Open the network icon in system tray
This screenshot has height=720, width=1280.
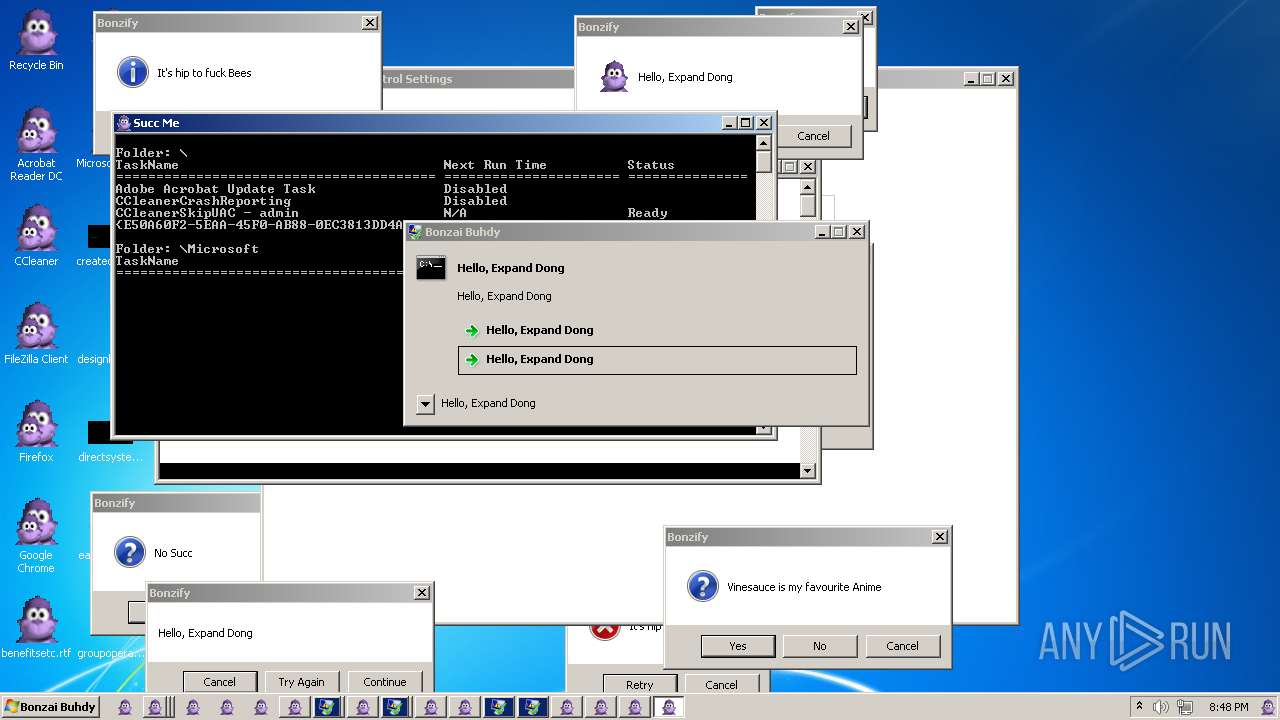coord(1185,707)
